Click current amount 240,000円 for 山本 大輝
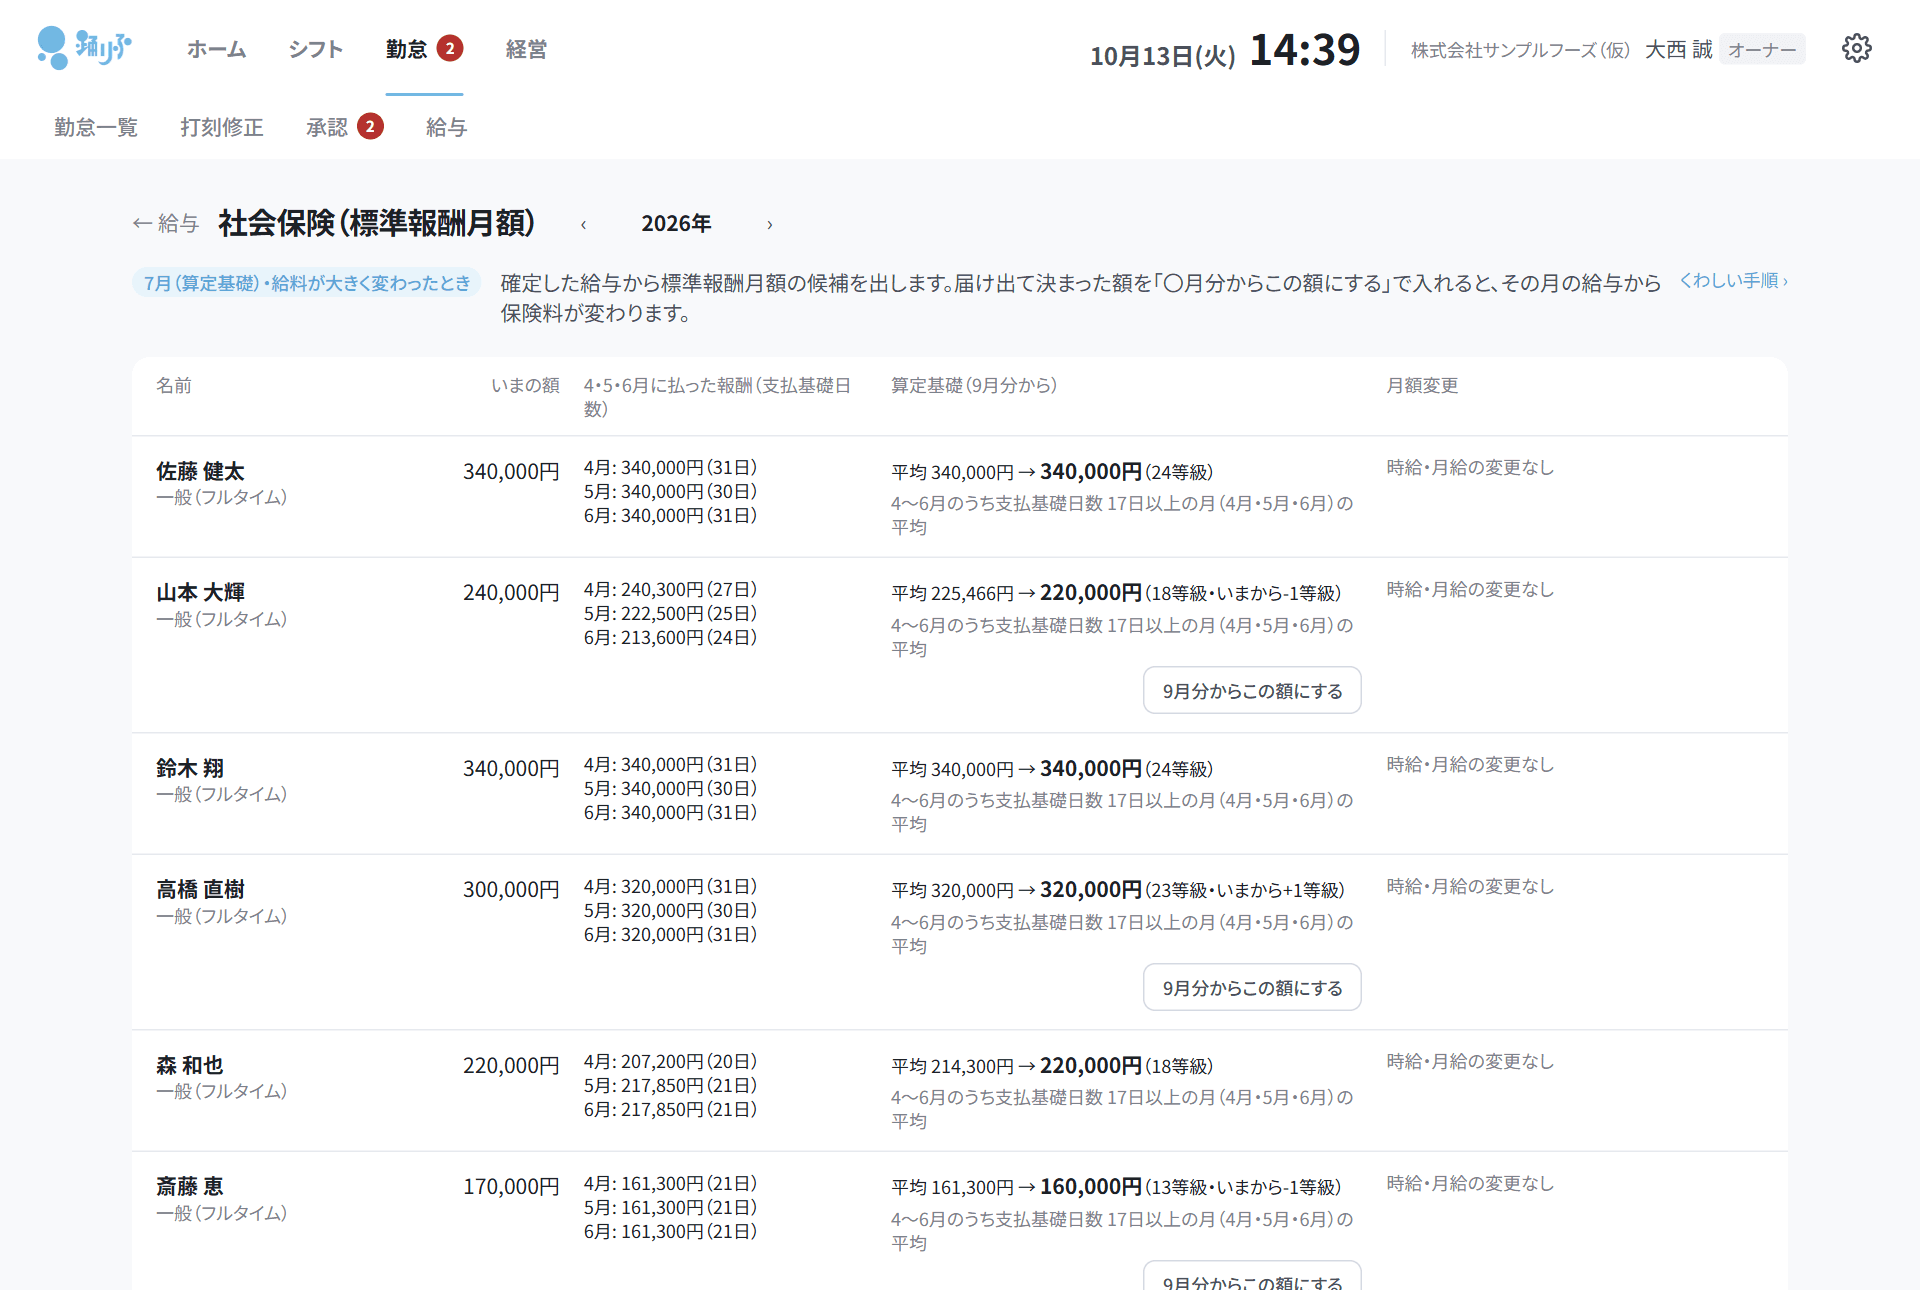Image resolution: width=1920 pixels, height=1290 pixels. (x=511, y=592)
